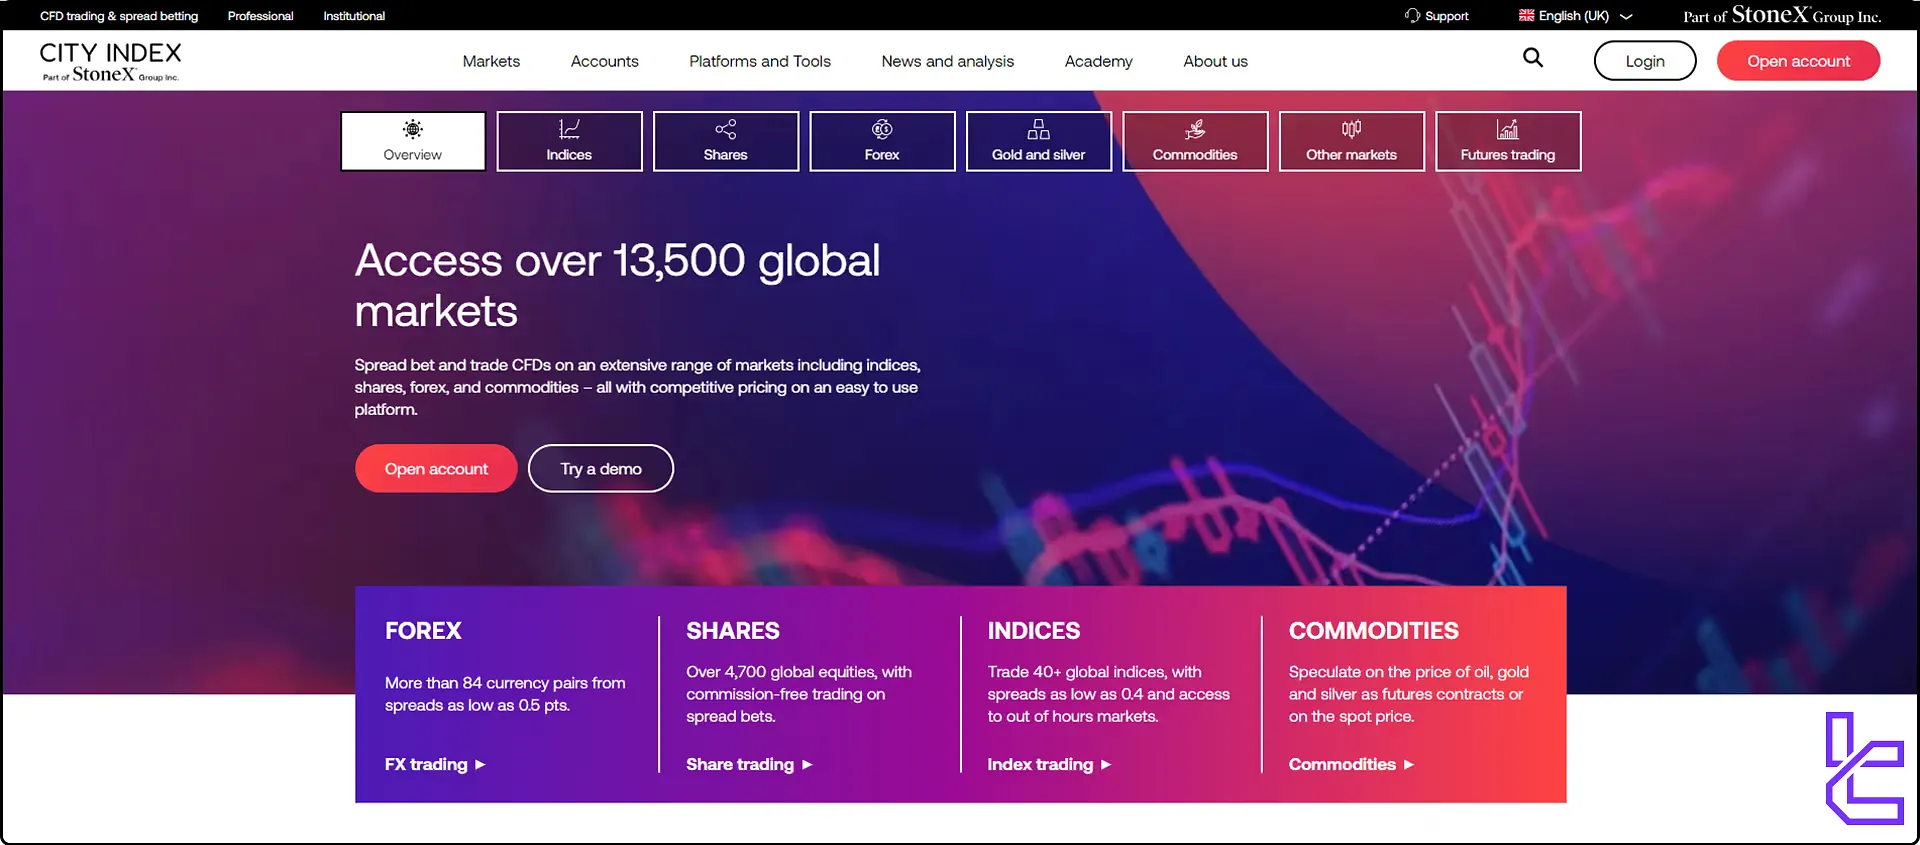Click the English (UK) language label
The image size is (1920, 845).
click(1573, 16)
